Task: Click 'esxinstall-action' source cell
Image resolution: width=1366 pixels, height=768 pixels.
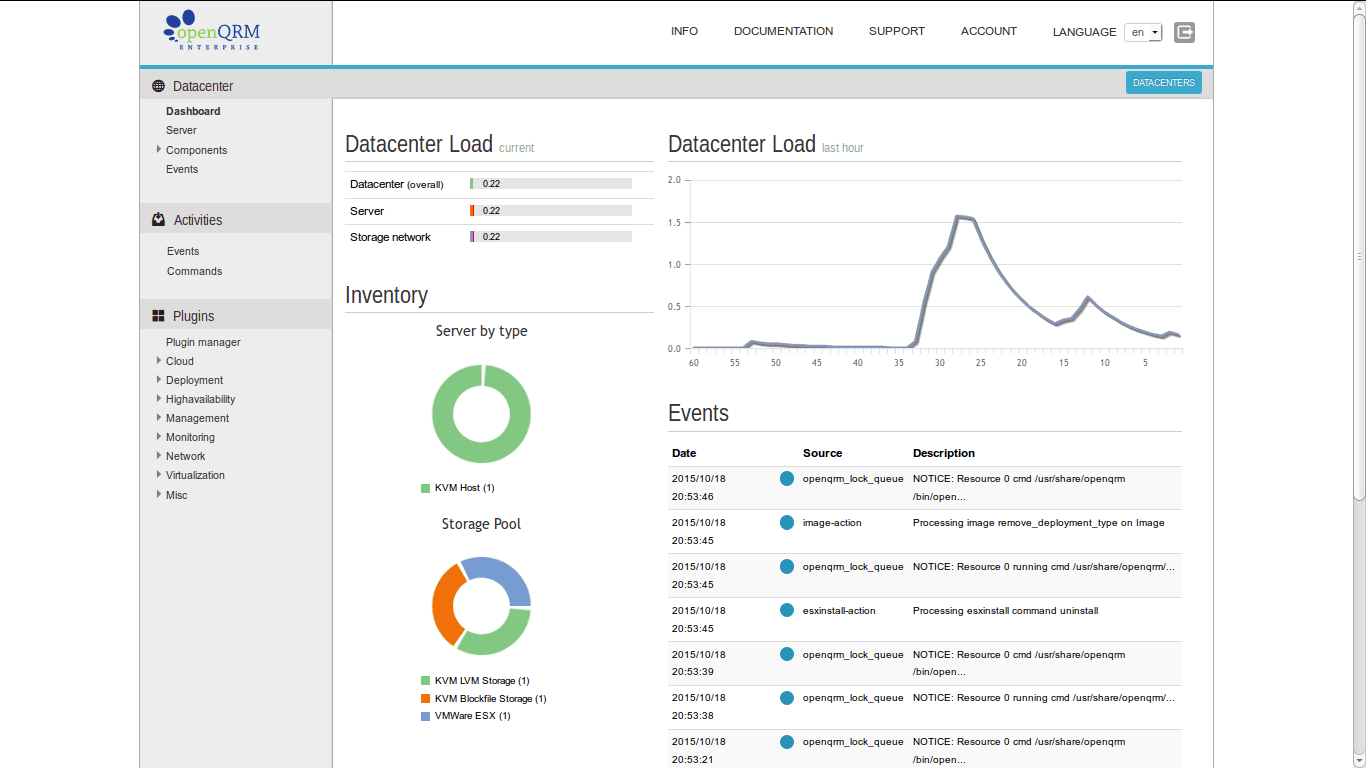Action: [839, 610]
